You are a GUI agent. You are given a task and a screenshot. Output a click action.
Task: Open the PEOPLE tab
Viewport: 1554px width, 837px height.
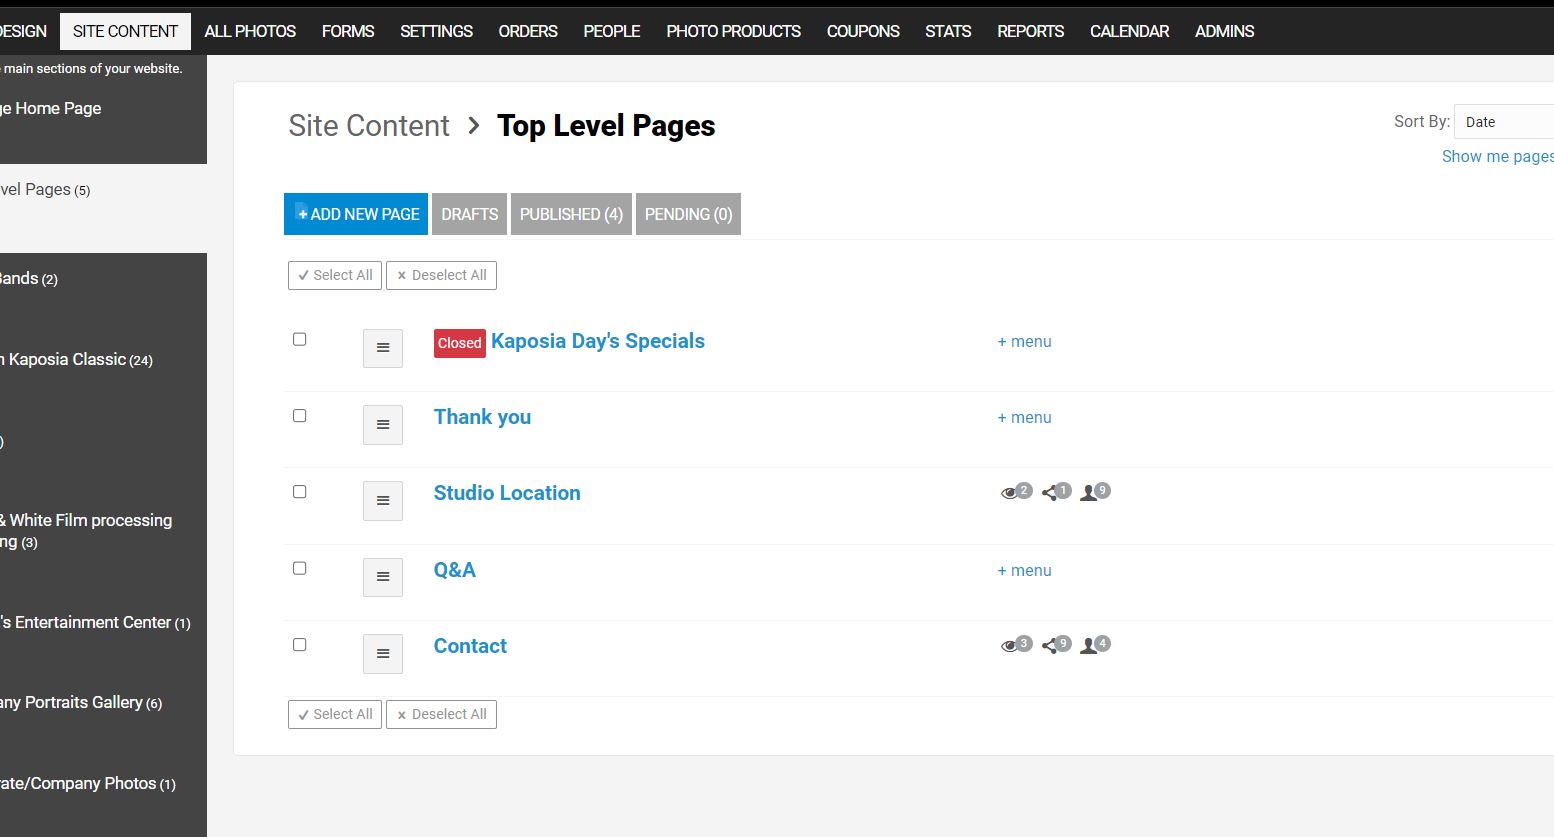tap(612, 31)
